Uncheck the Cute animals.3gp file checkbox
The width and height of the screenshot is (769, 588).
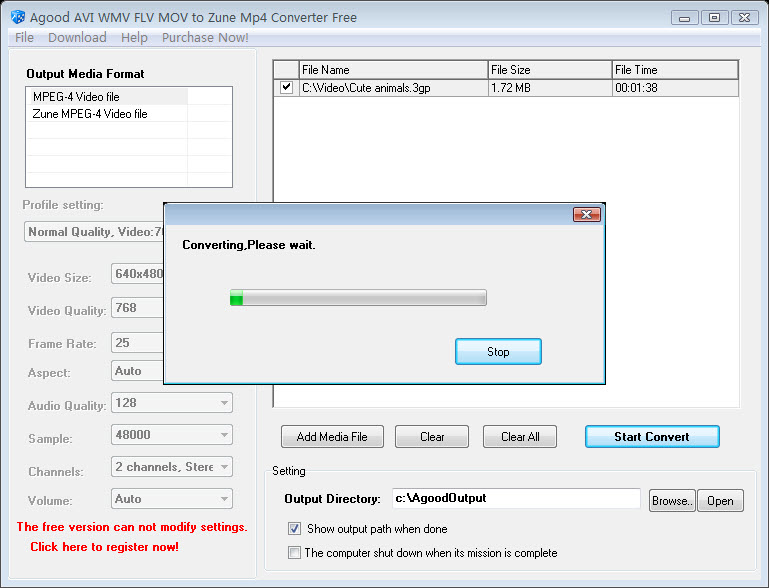pos(286,88)
